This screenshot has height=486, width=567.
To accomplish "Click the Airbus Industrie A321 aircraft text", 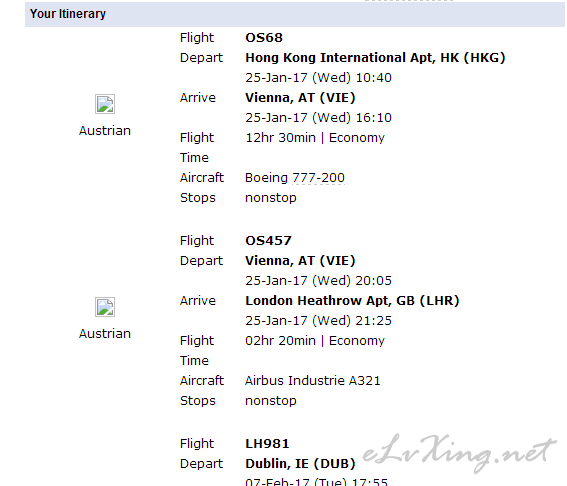I will [313, 381].
